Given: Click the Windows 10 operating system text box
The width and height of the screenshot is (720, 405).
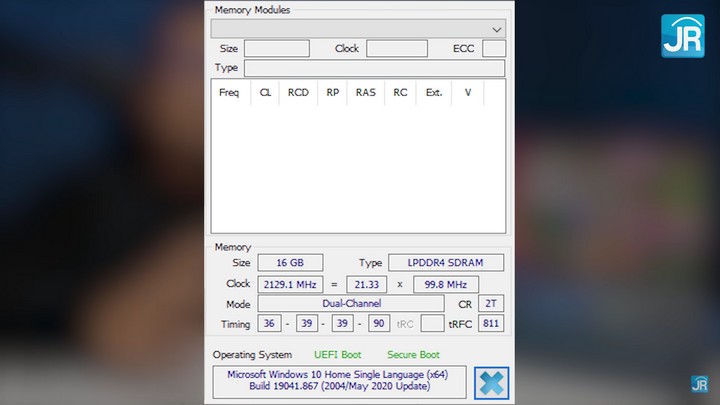Looking at the screenshot, I should click(x=339, y=382).
